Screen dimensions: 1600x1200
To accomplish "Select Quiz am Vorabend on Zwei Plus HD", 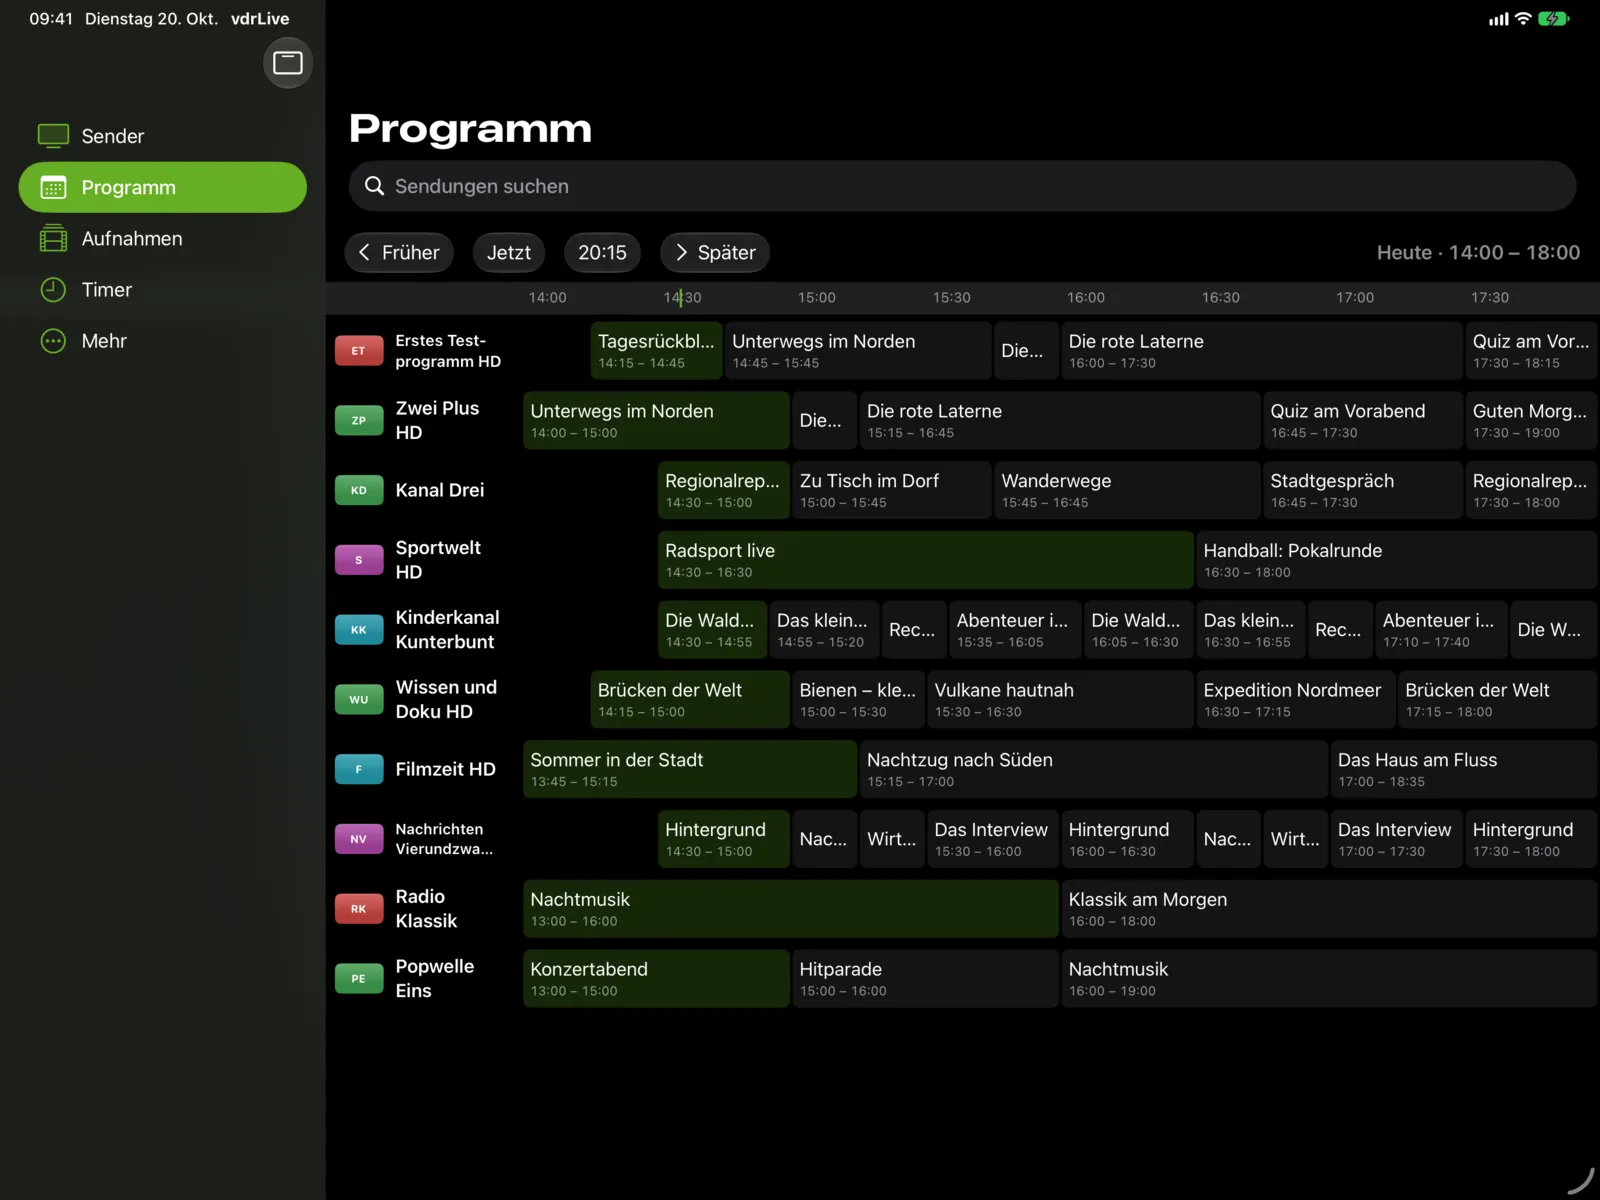I will point(1362,421).
